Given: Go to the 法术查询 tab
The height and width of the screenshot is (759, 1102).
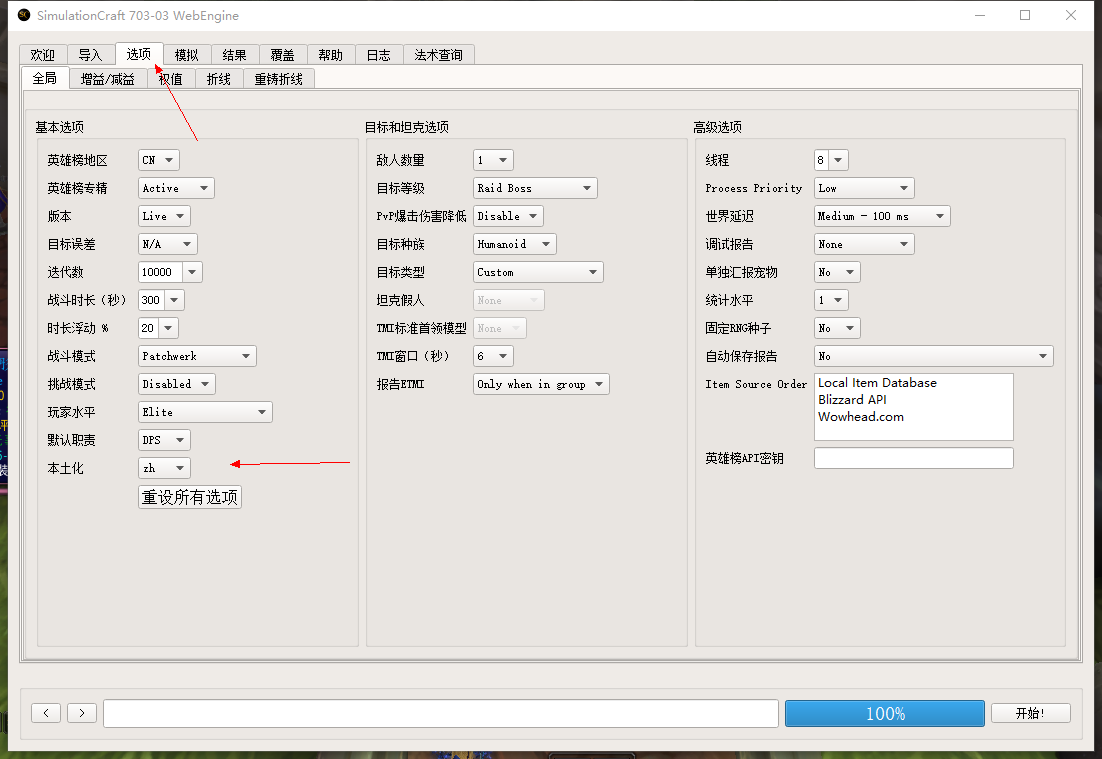Looking at the screenshot, I should coord(438,55).
